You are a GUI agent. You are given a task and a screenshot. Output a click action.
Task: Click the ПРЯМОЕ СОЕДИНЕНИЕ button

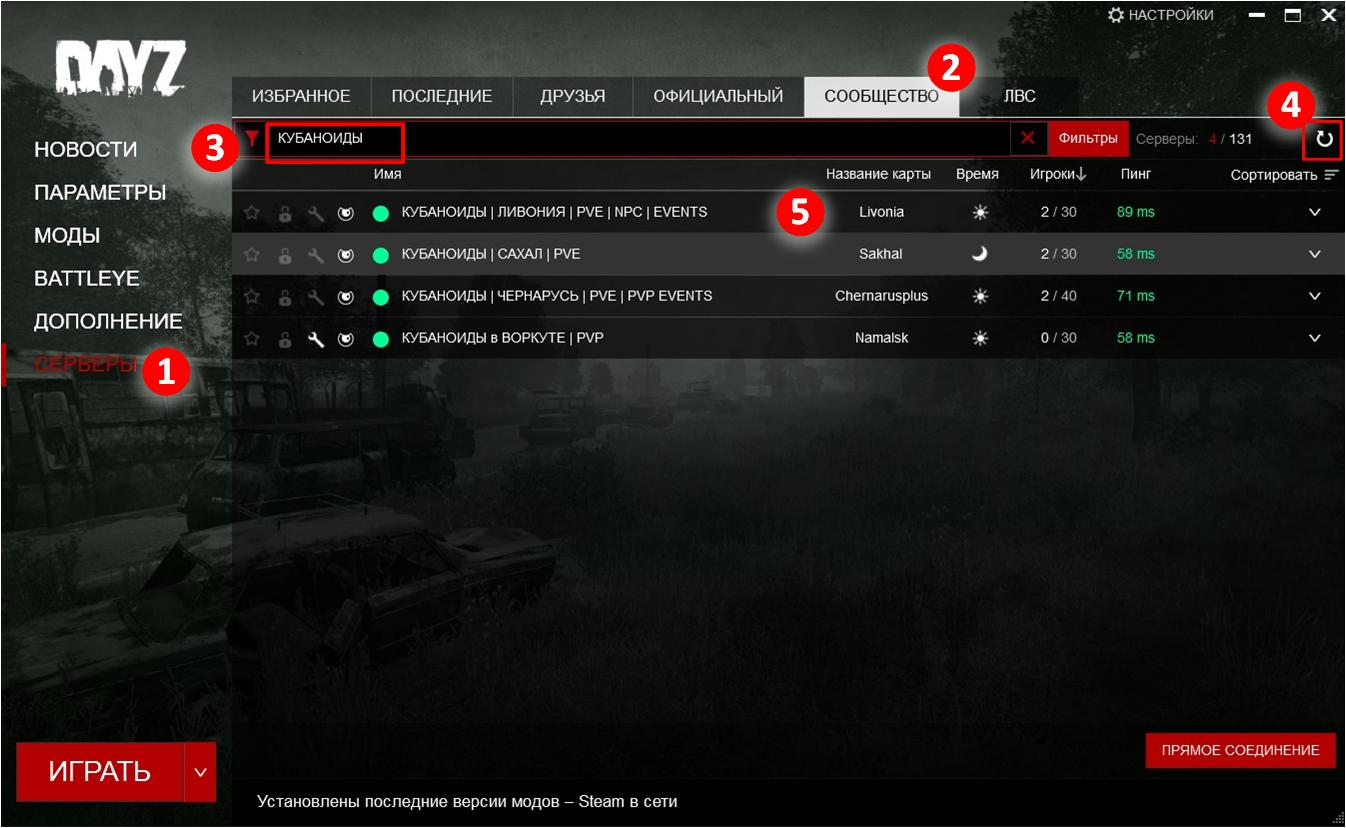[1240, 750]
